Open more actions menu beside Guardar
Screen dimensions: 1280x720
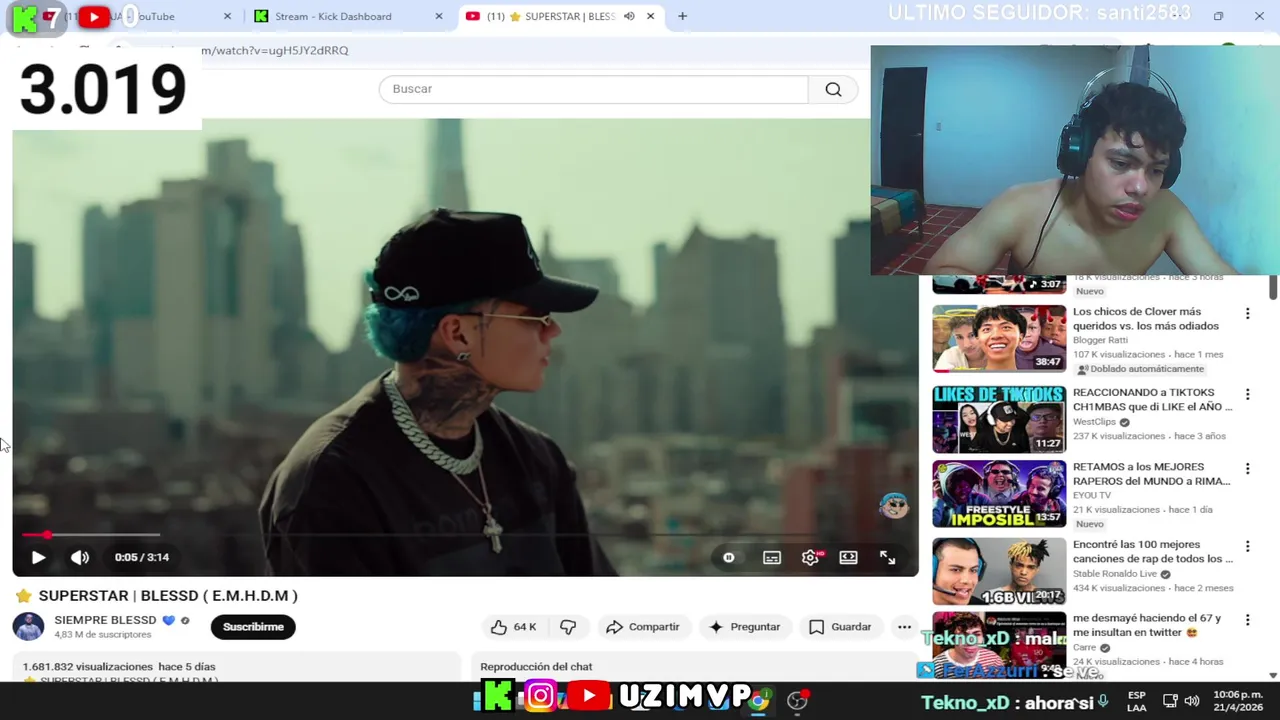click(904, 627)
